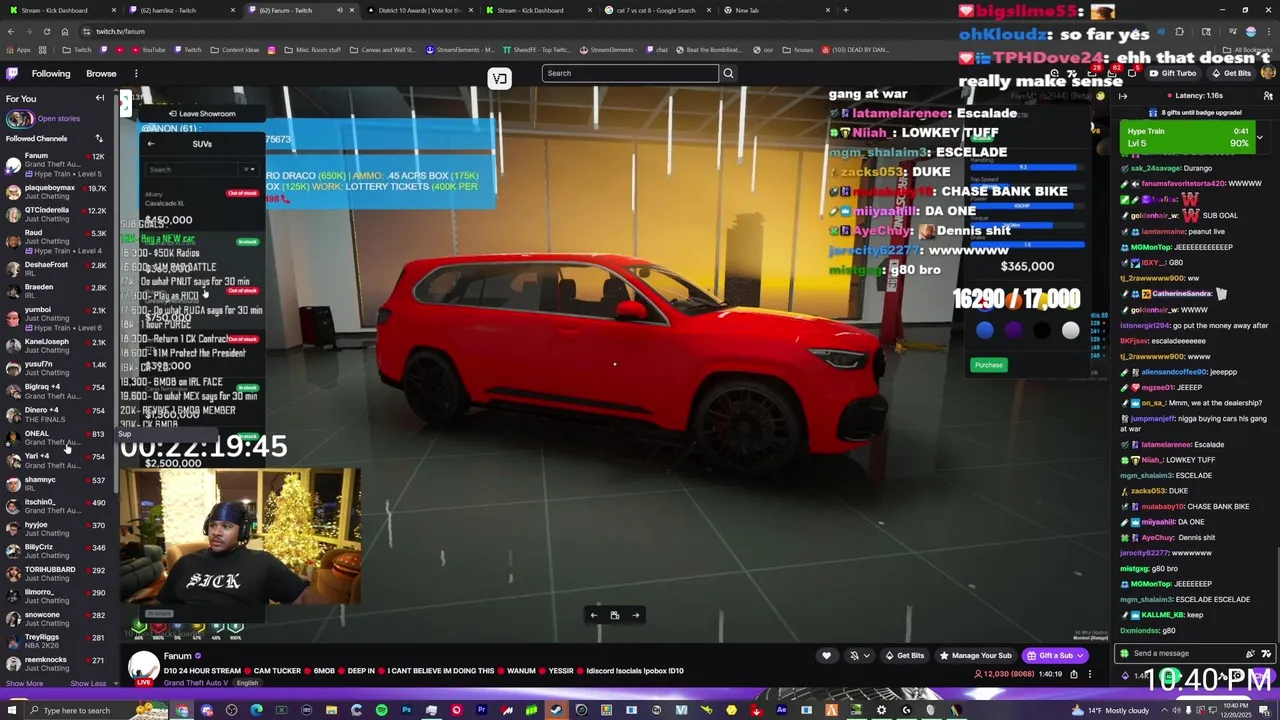Open TORIHUBBARD channel in sidebar

pyautogui.click(x=56, y=574)
